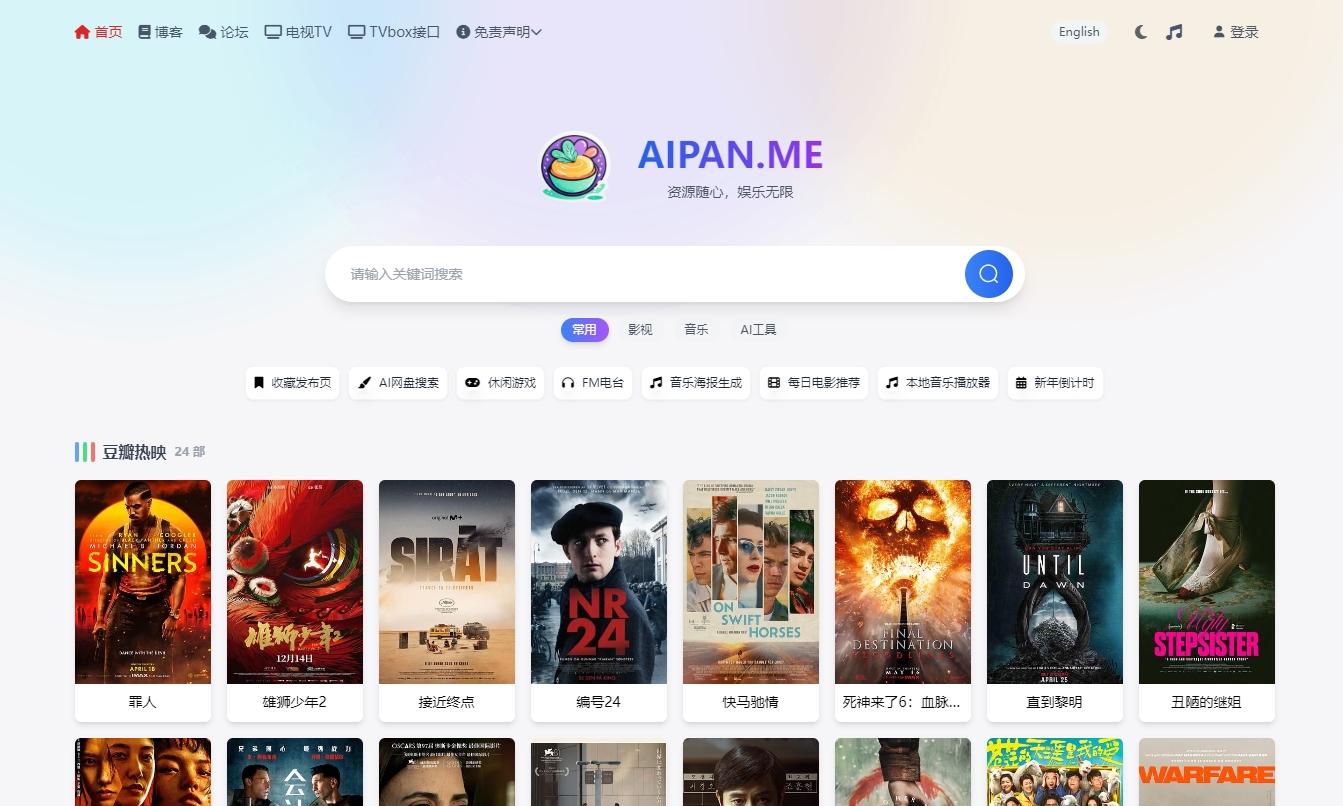Open the NR 24 movie poster
The height and width of the screenshot is (806, 1343).
[599, 582]
